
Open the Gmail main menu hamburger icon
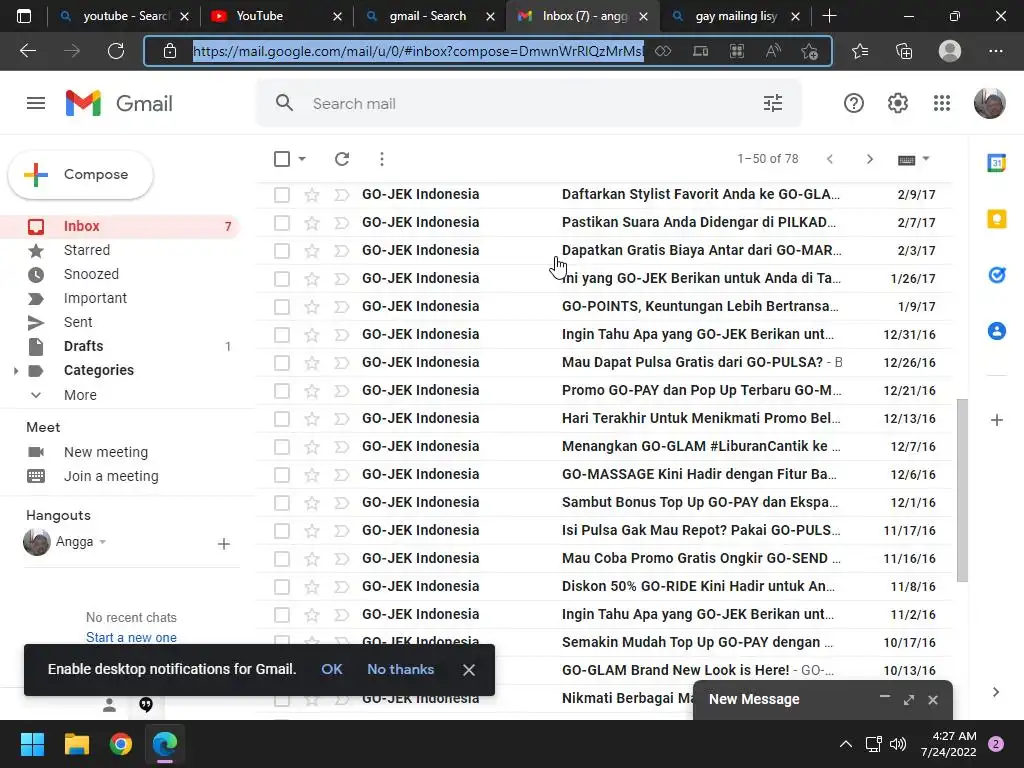(36, 103)
